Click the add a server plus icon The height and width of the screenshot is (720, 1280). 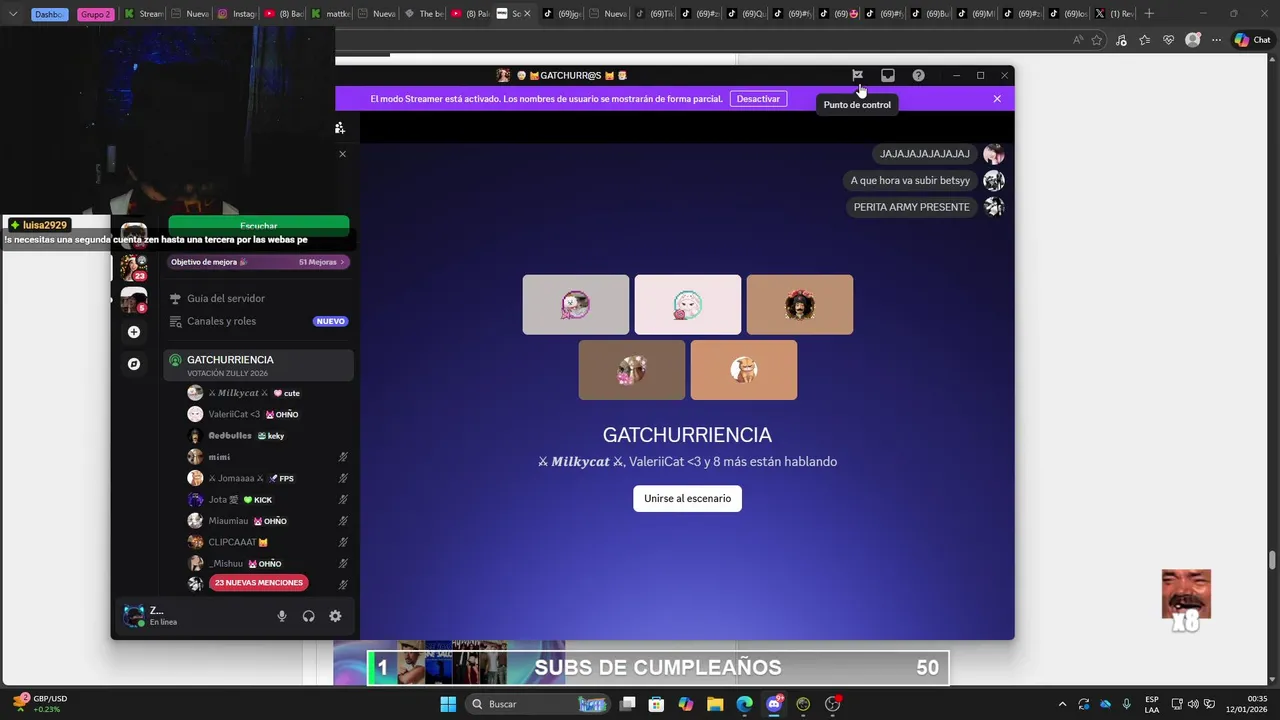coord(134,332)
